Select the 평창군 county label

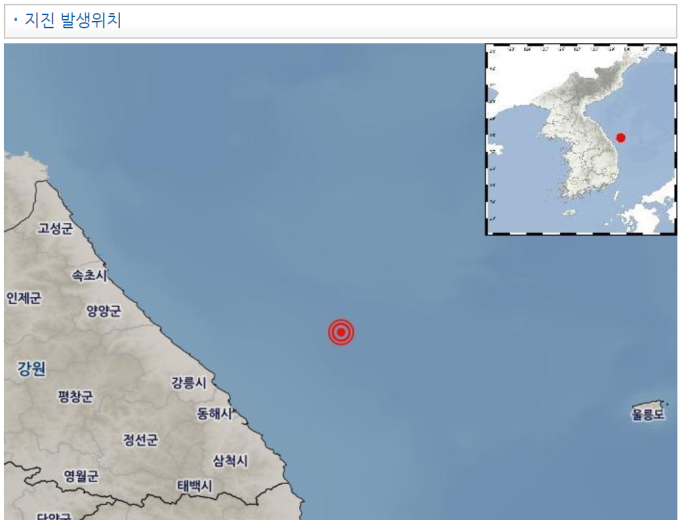[75, 396]
